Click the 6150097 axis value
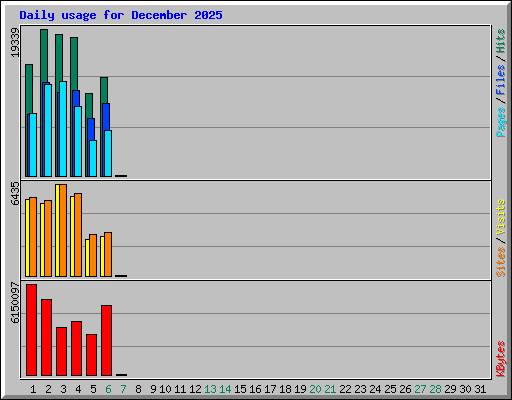This screenshot has height=400, width=512. [x=15, y=303]
